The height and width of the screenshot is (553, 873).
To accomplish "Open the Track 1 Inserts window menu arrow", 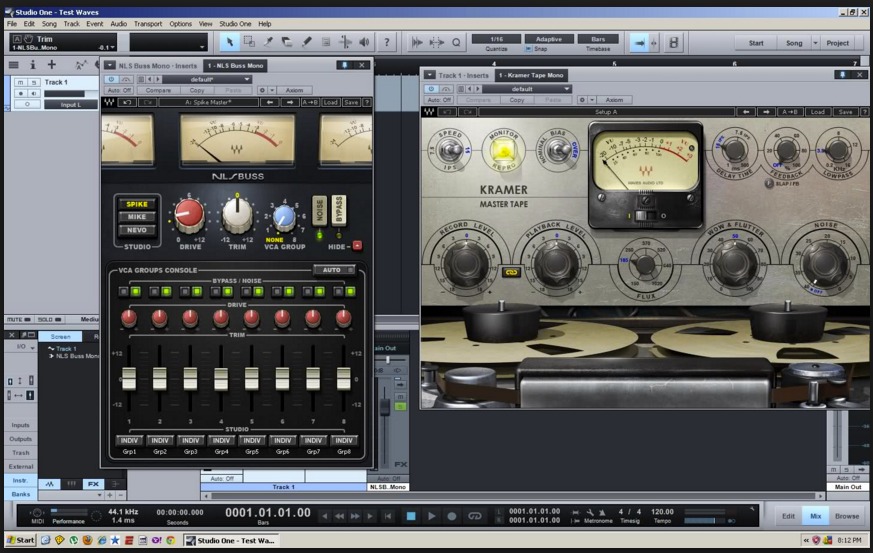I will point(430,75).
